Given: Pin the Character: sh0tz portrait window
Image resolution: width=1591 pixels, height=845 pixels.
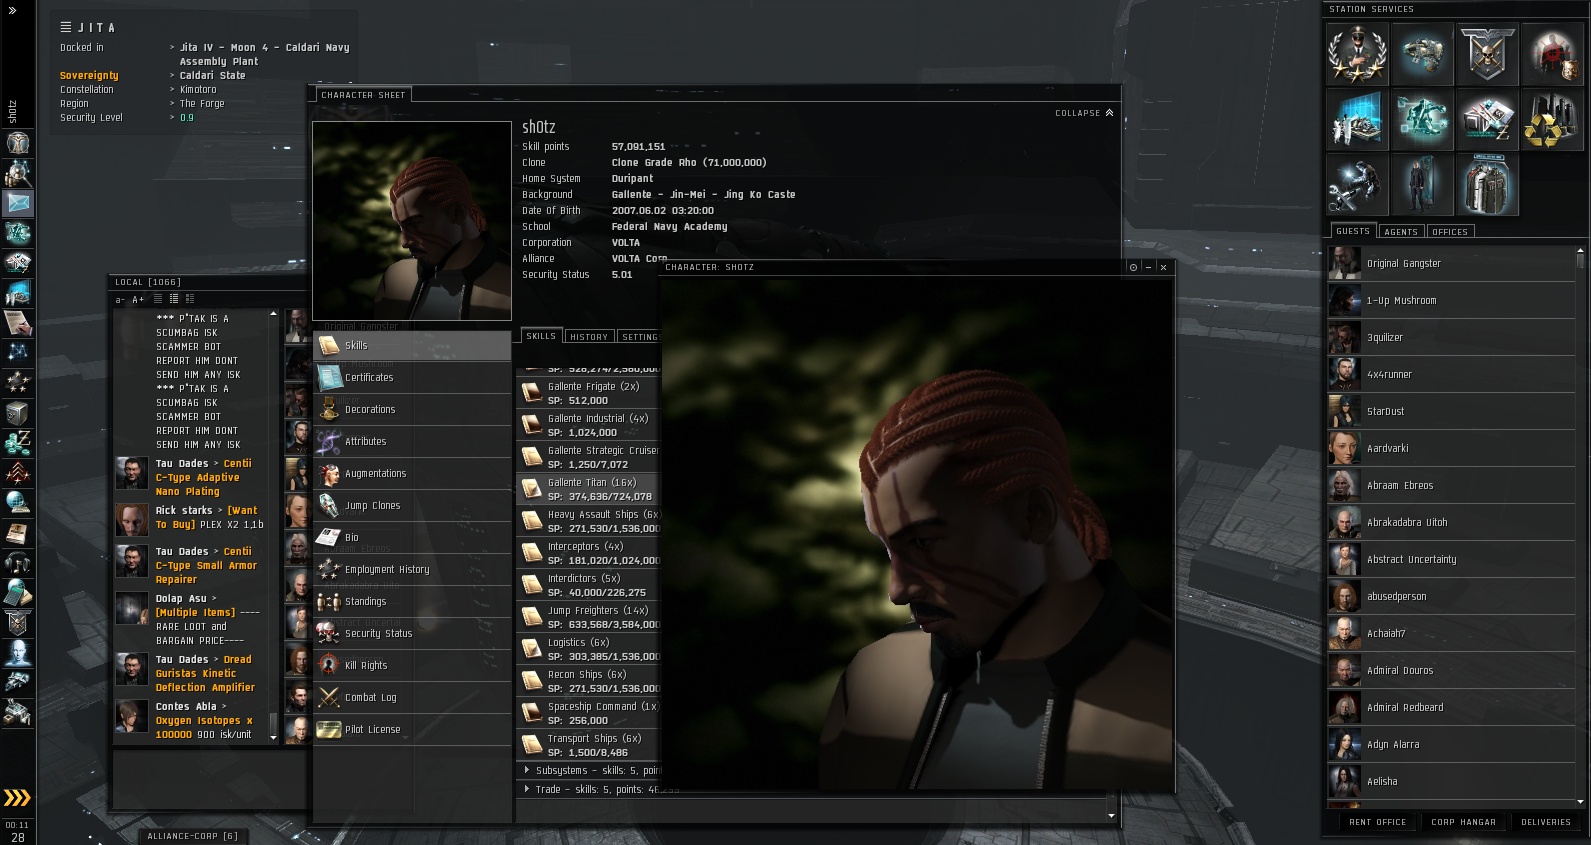Looking at the screenshot, I should click(x=1133, y=267).
